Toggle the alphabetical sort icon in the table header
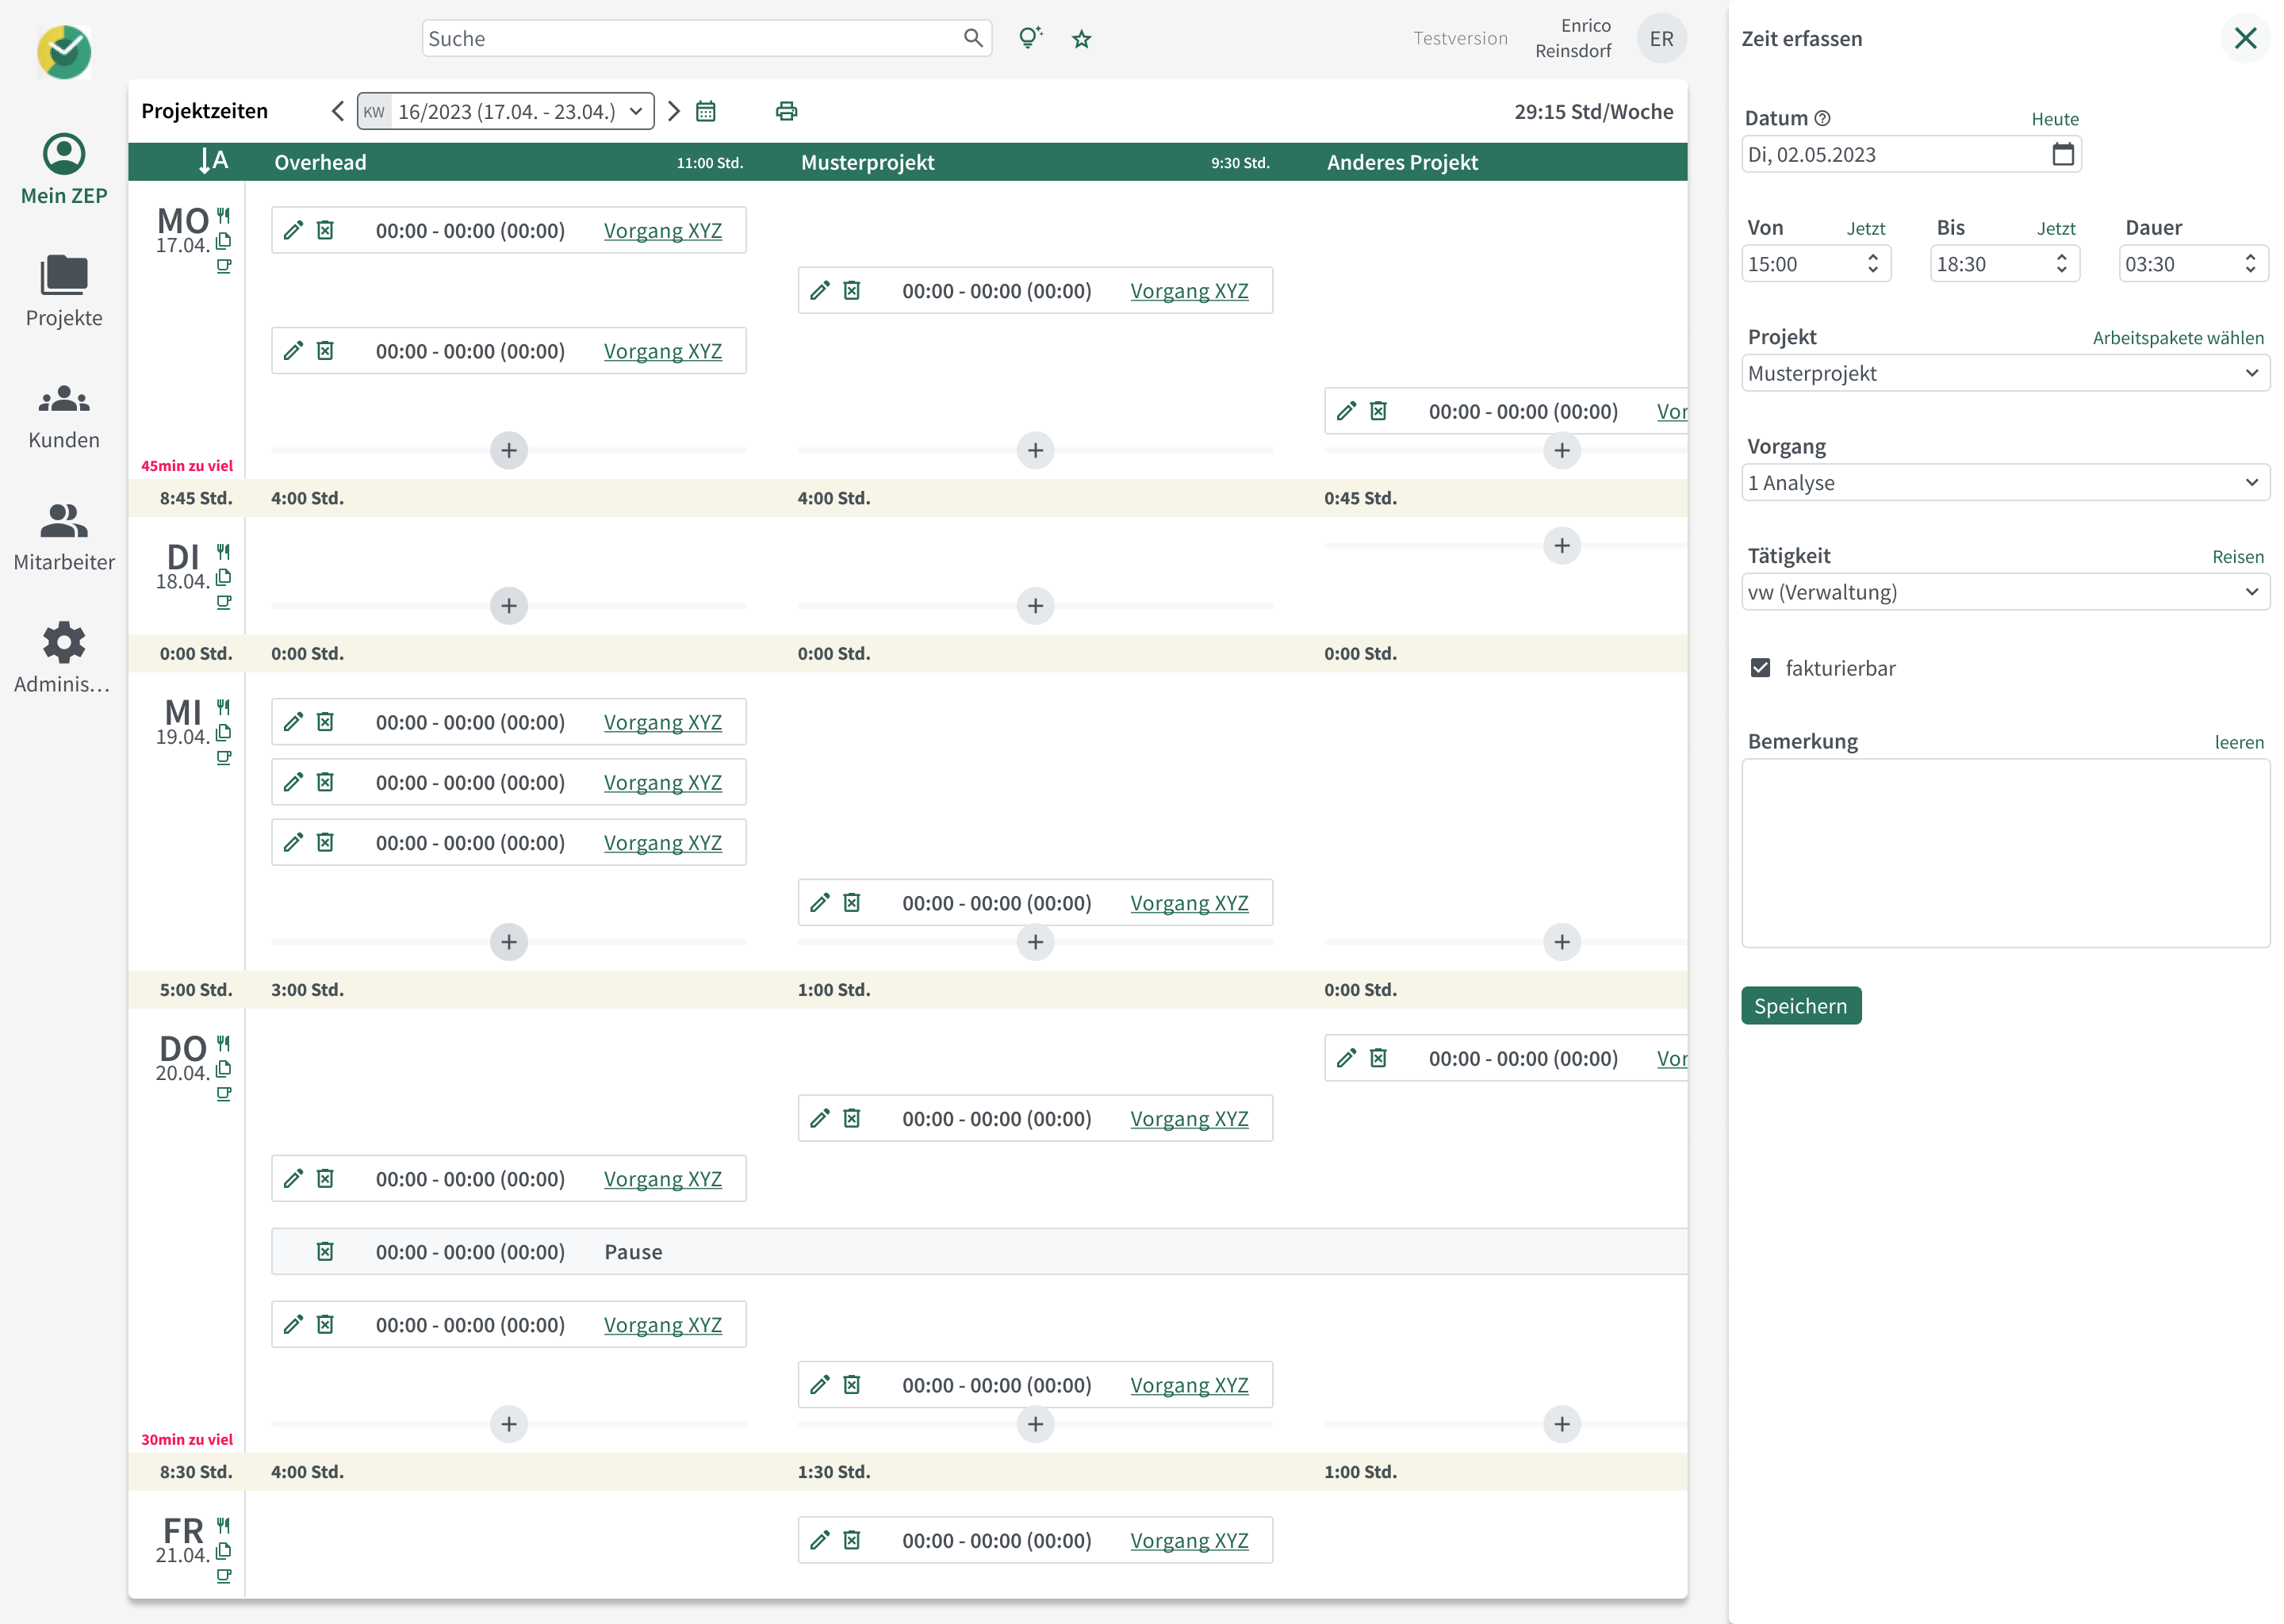The width and height of the screenshot is (2284, 1624). [x=213, y=161]
